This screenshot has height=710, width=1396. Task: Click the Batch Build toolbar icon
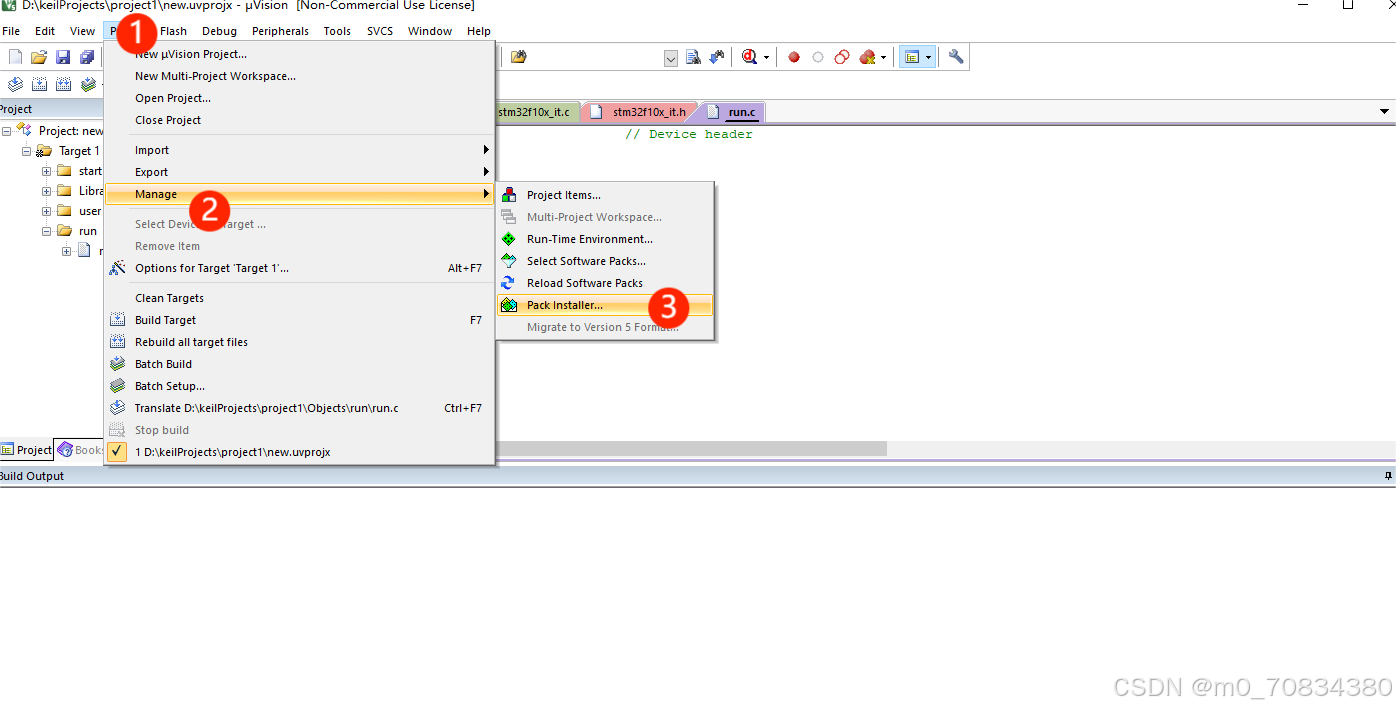88,84
